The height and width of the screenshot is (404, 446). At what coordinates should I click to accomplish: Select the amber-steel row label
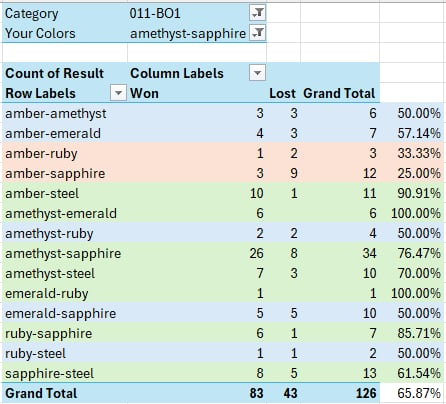point(65,193)
